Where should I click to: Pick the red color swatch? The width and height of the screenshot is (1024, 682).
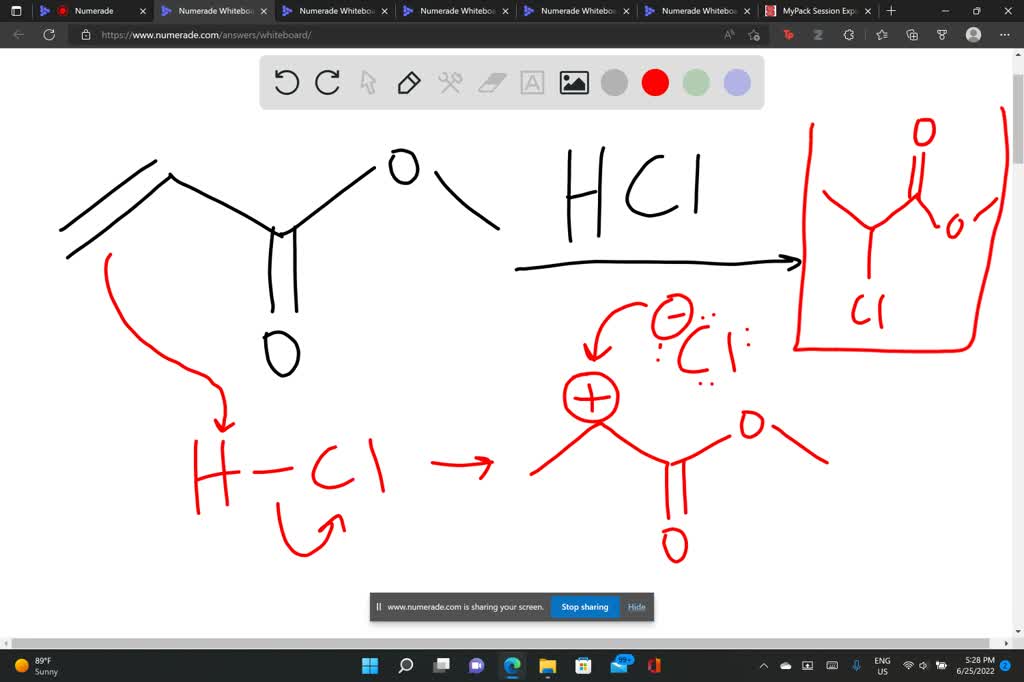(655, 83)
